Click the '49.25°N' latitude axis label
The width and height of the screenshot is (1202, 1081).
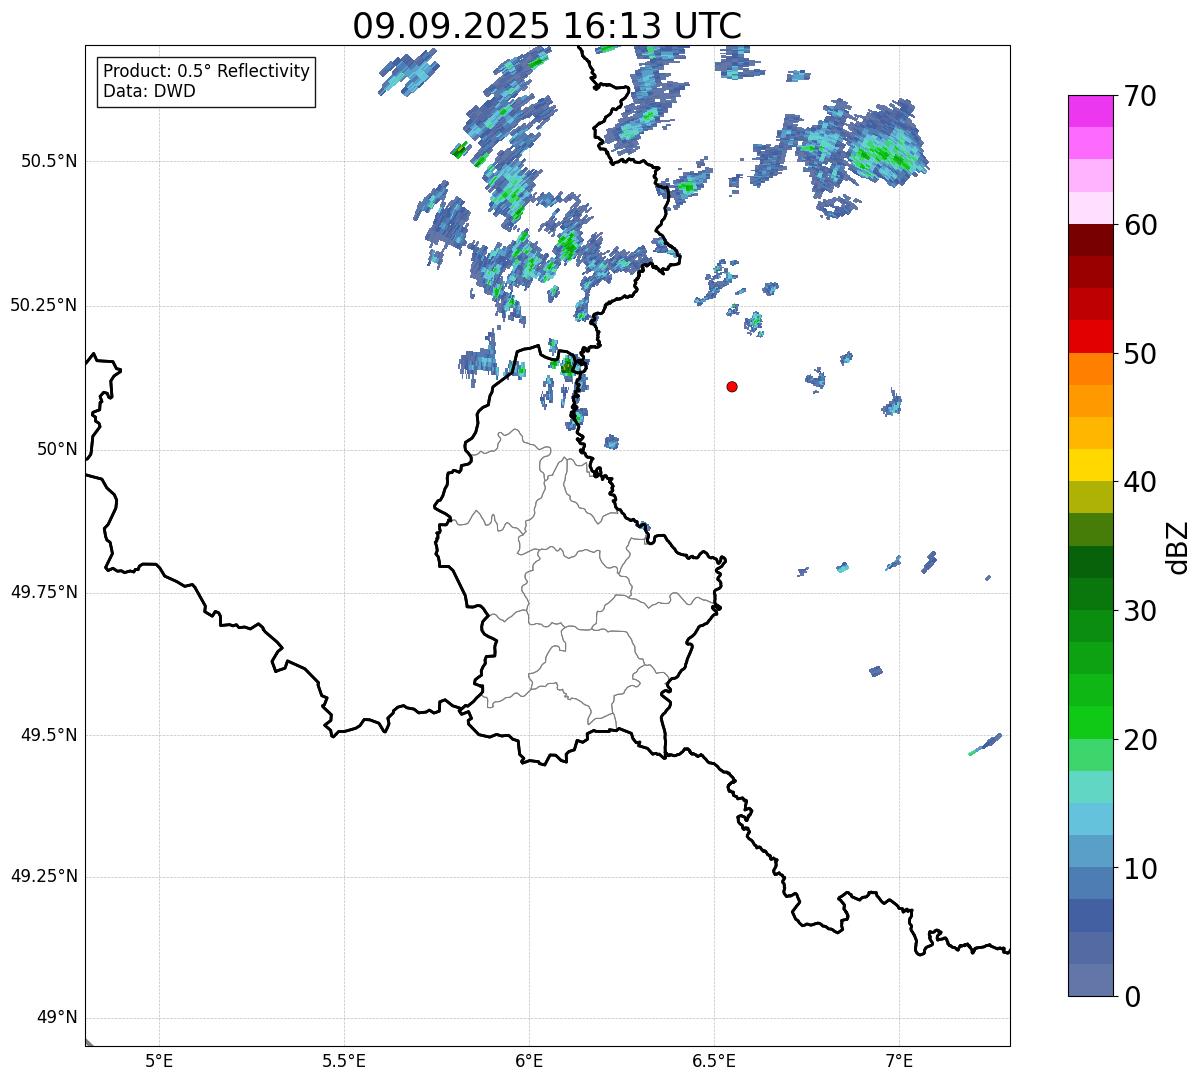tap(43, 877)
